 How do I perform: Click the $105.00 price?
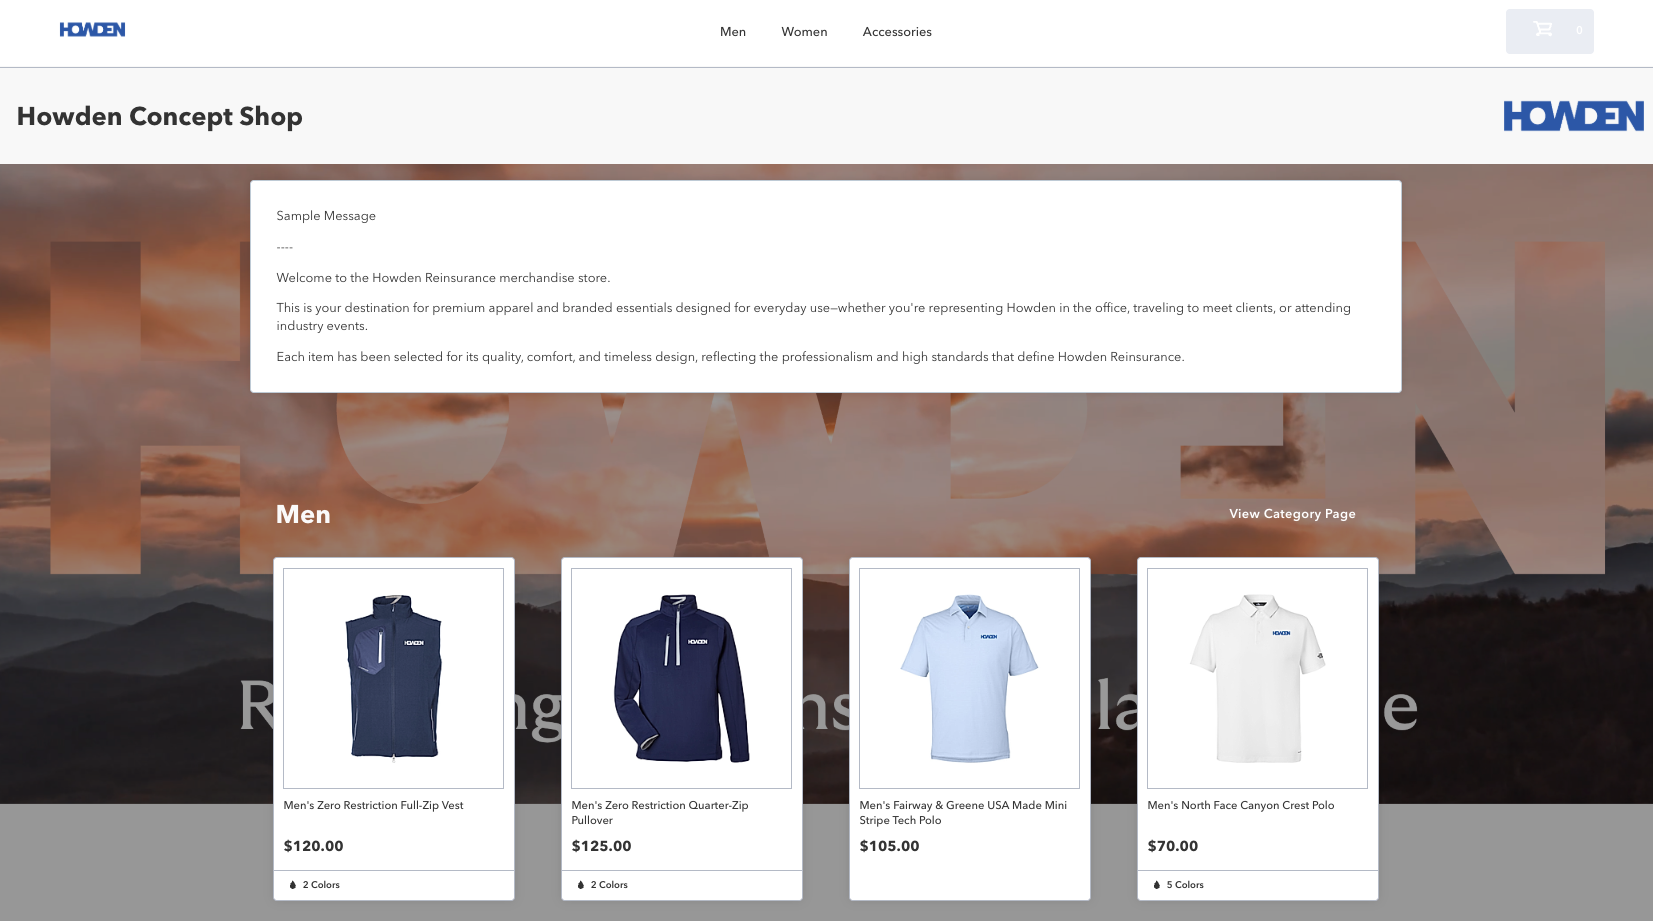pyautogui.click(x=890, y=846)
